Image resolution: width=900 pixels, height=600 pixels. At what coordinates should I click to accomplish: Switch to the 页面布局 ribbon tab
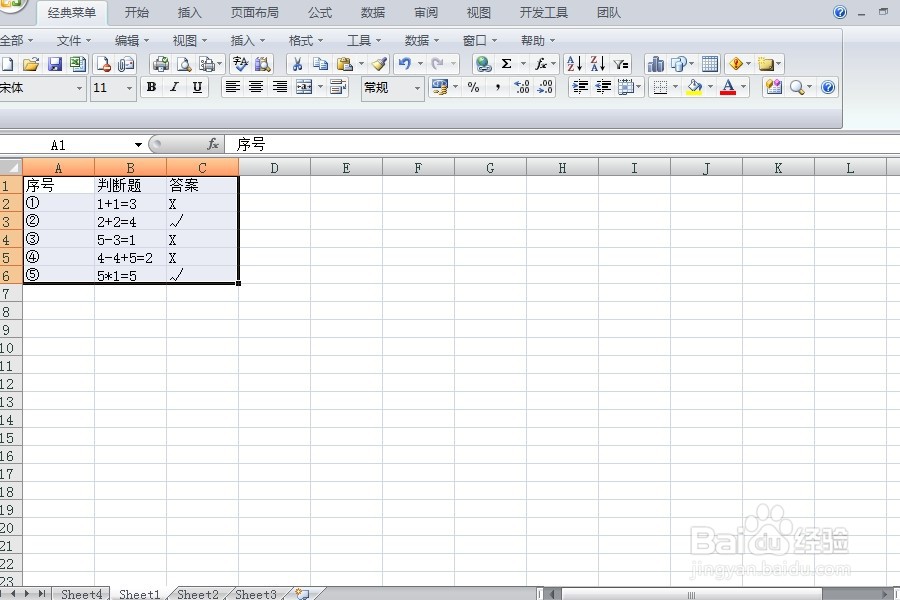click(x=255, y=13)
